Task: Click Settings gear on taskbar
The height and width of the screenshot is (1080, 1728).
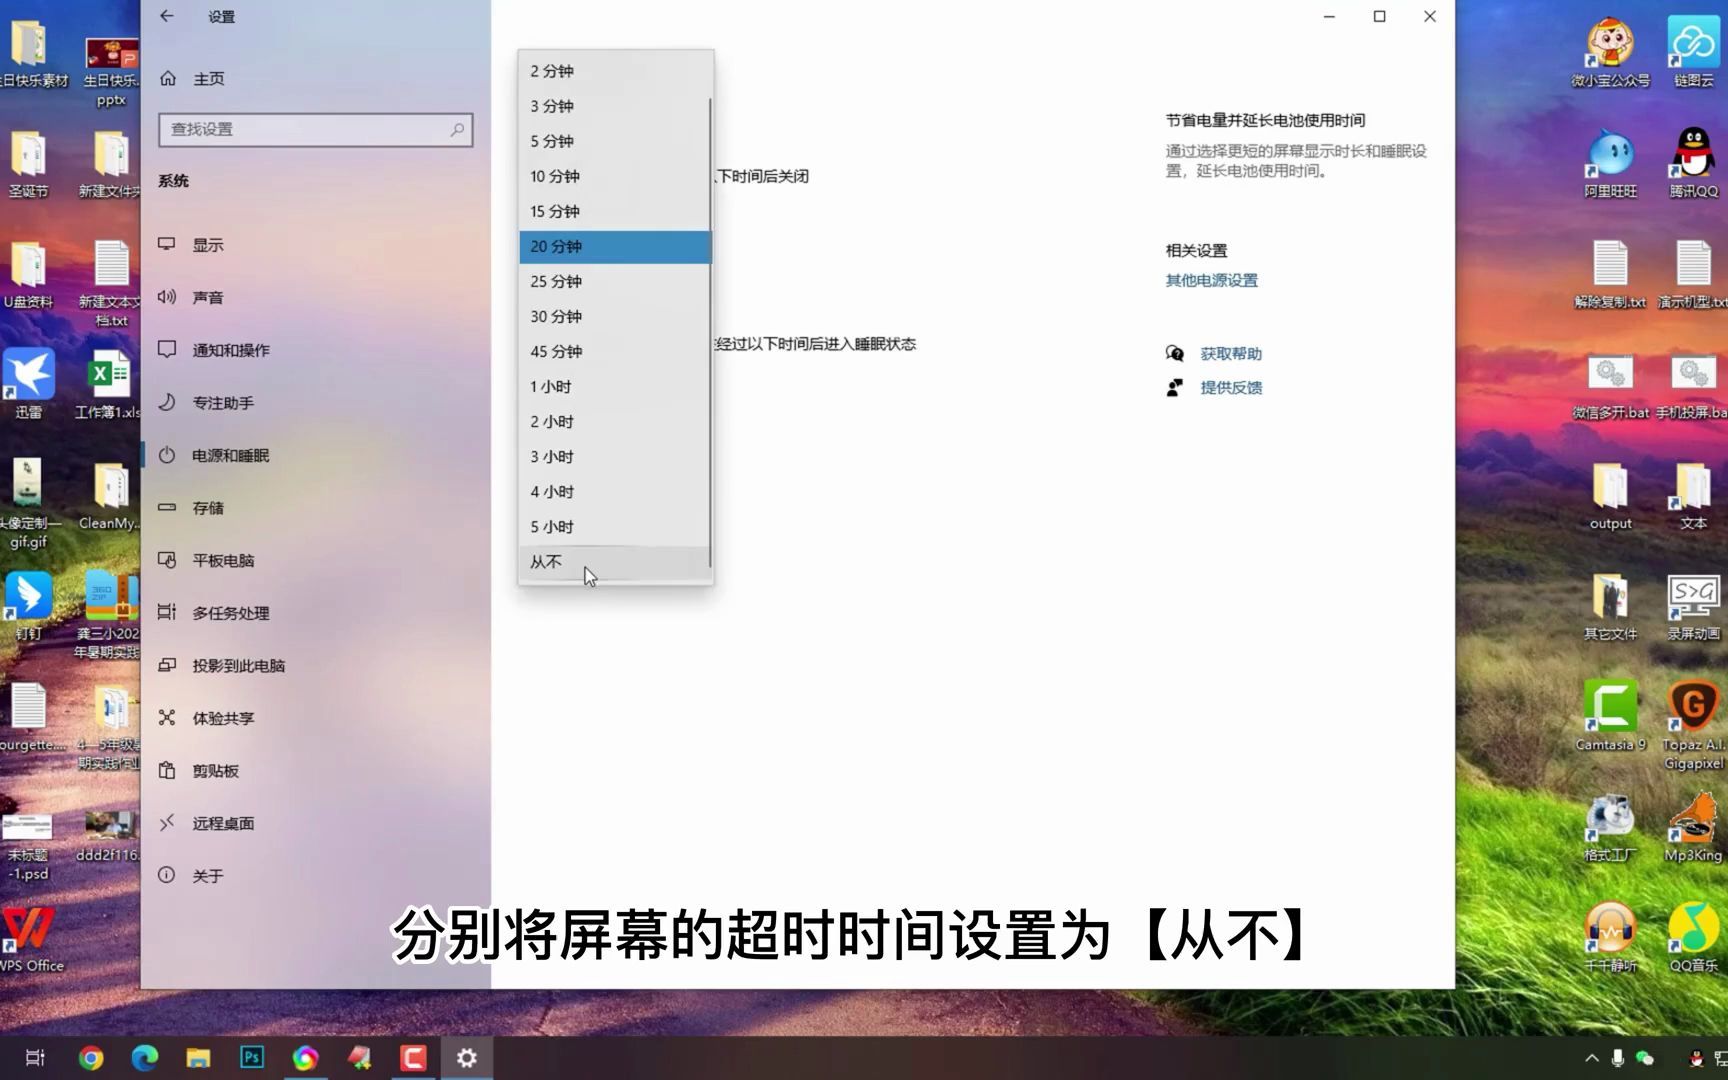Action: point(467,1057)
